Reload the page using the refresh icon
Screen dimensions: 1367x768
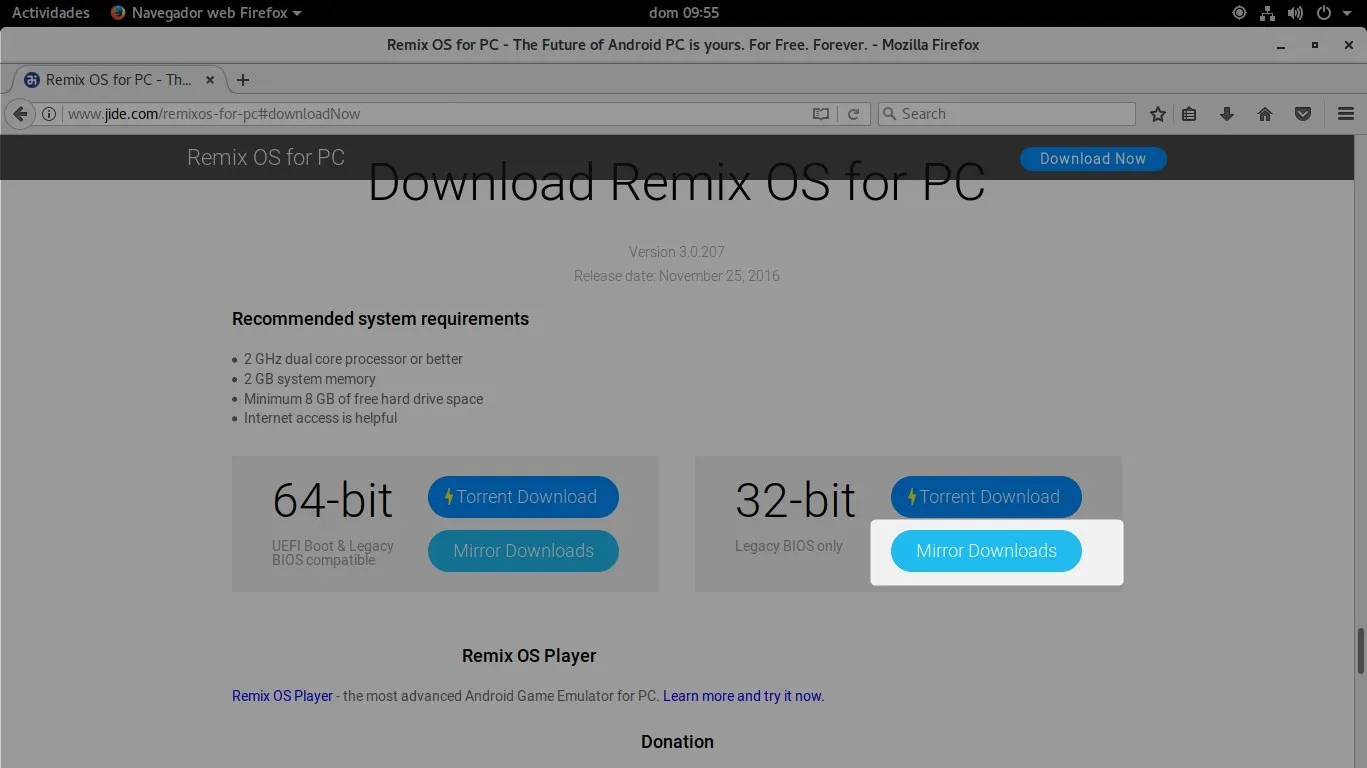point(853,113)
